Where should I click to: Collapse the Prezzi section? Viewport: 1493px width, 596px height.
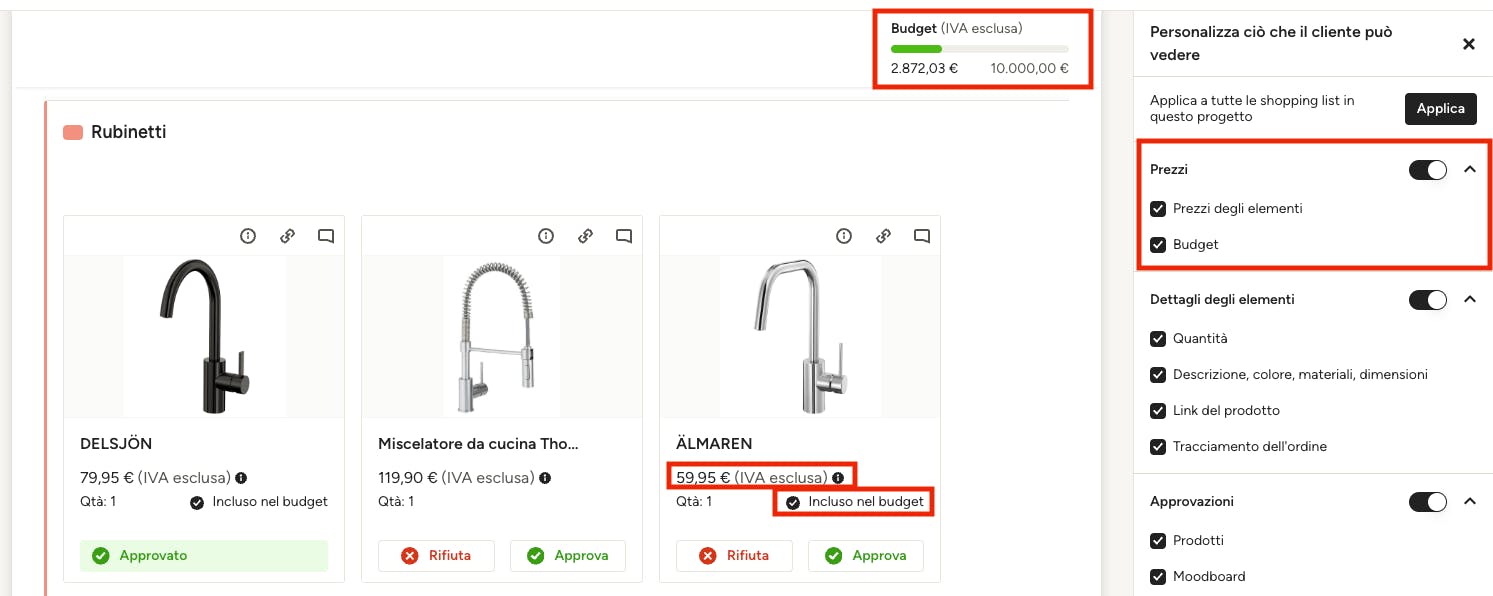coord(1469,170)
